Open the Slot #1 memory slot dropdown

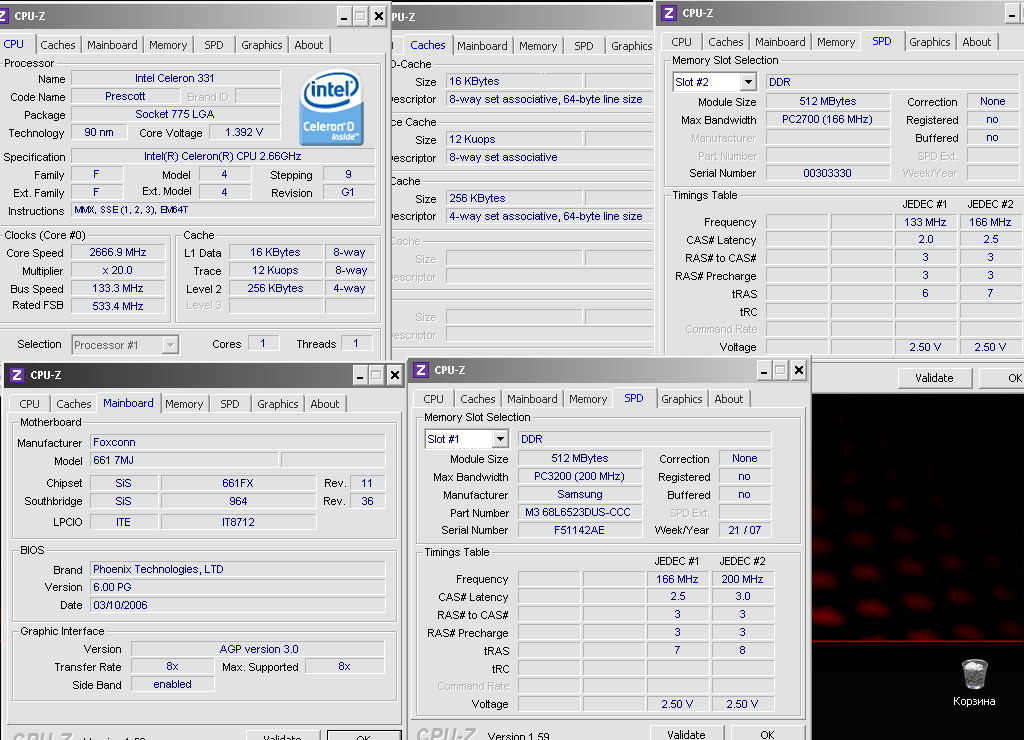point(500,439)
